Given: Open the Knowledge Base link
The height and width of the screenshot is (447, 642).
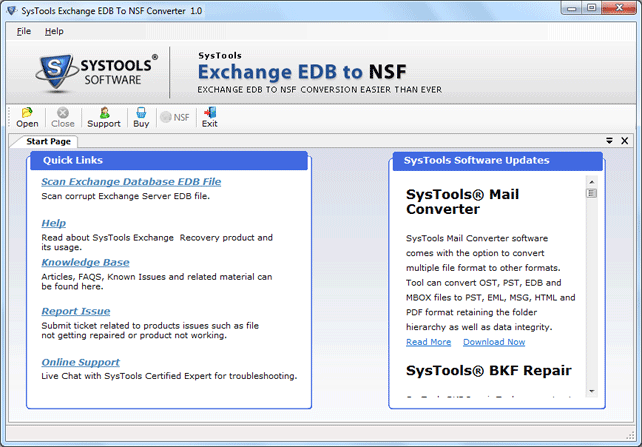Looking at the screenshot, I should click(85, 262).
